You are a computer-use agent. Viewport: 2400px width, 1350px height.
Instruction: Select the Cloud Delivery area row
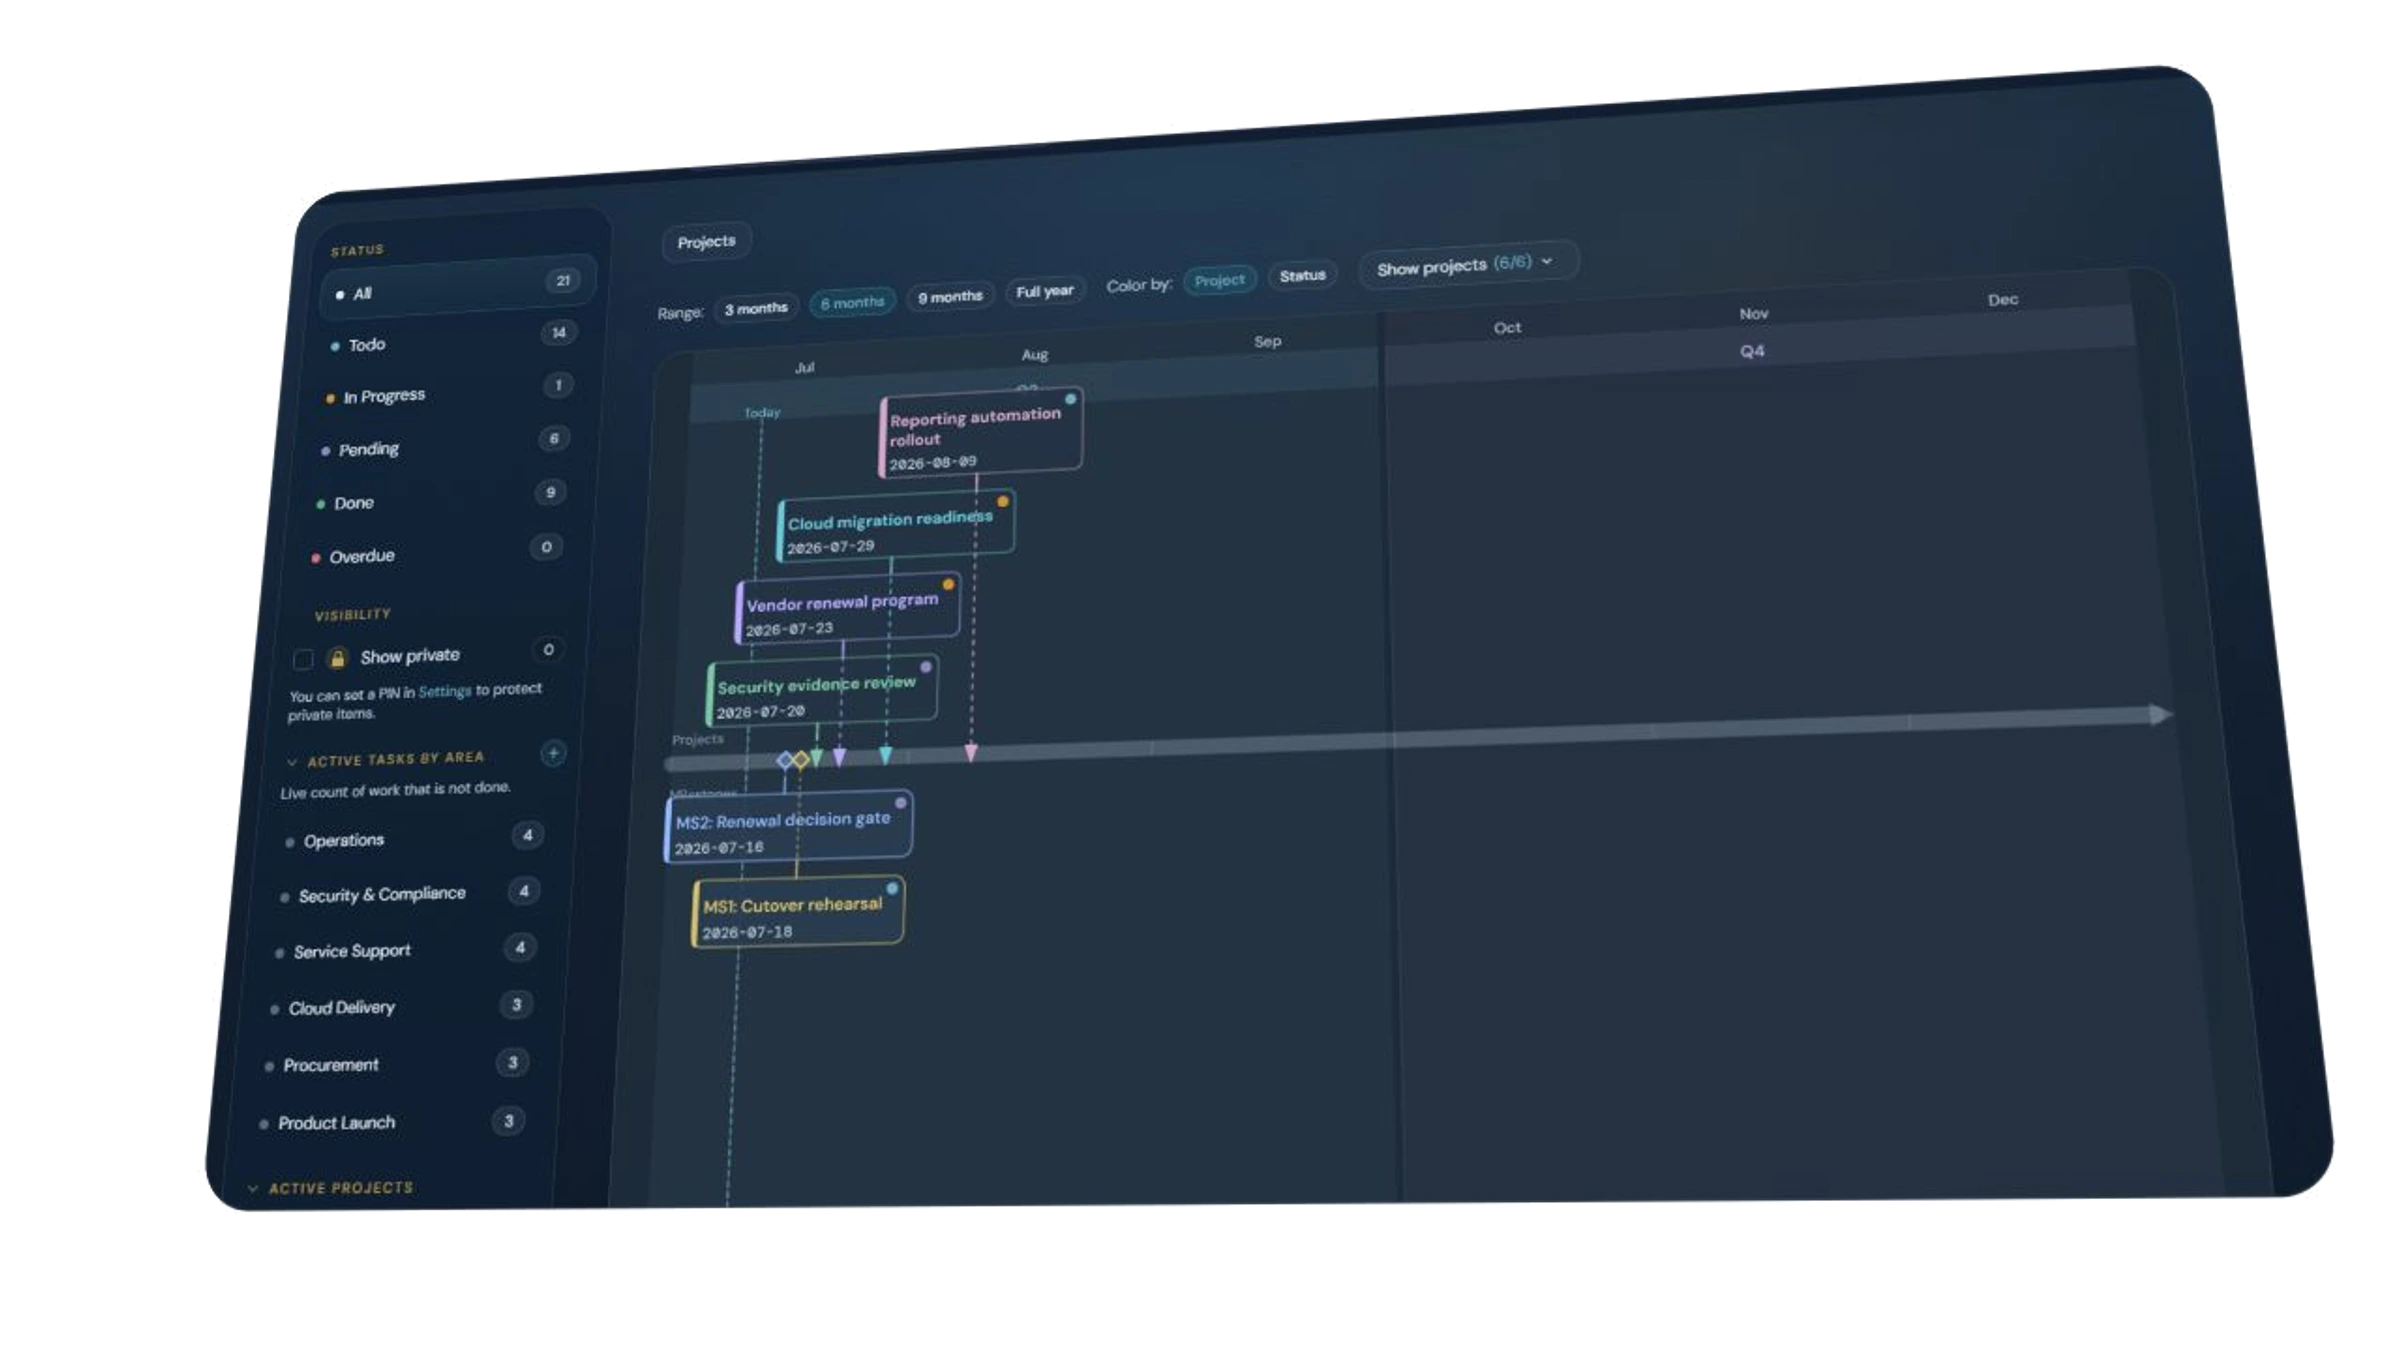pyautogui.click(x=399, y=1006)
